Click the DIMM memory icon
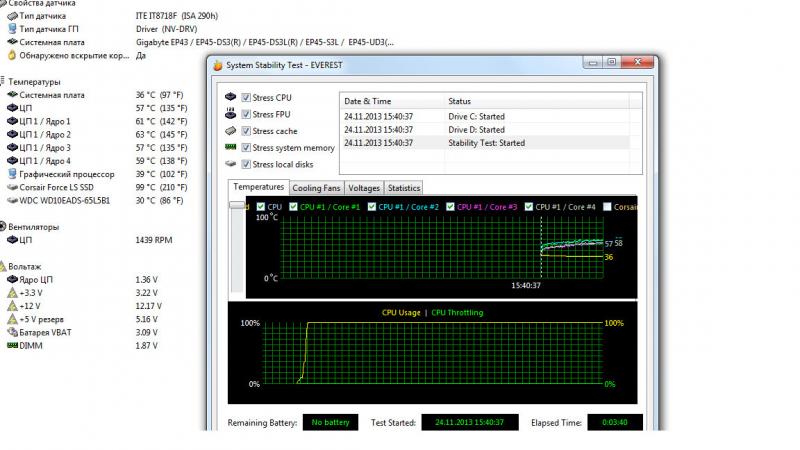The width and height of the screenshot is (800, 450). coord(12,345)
